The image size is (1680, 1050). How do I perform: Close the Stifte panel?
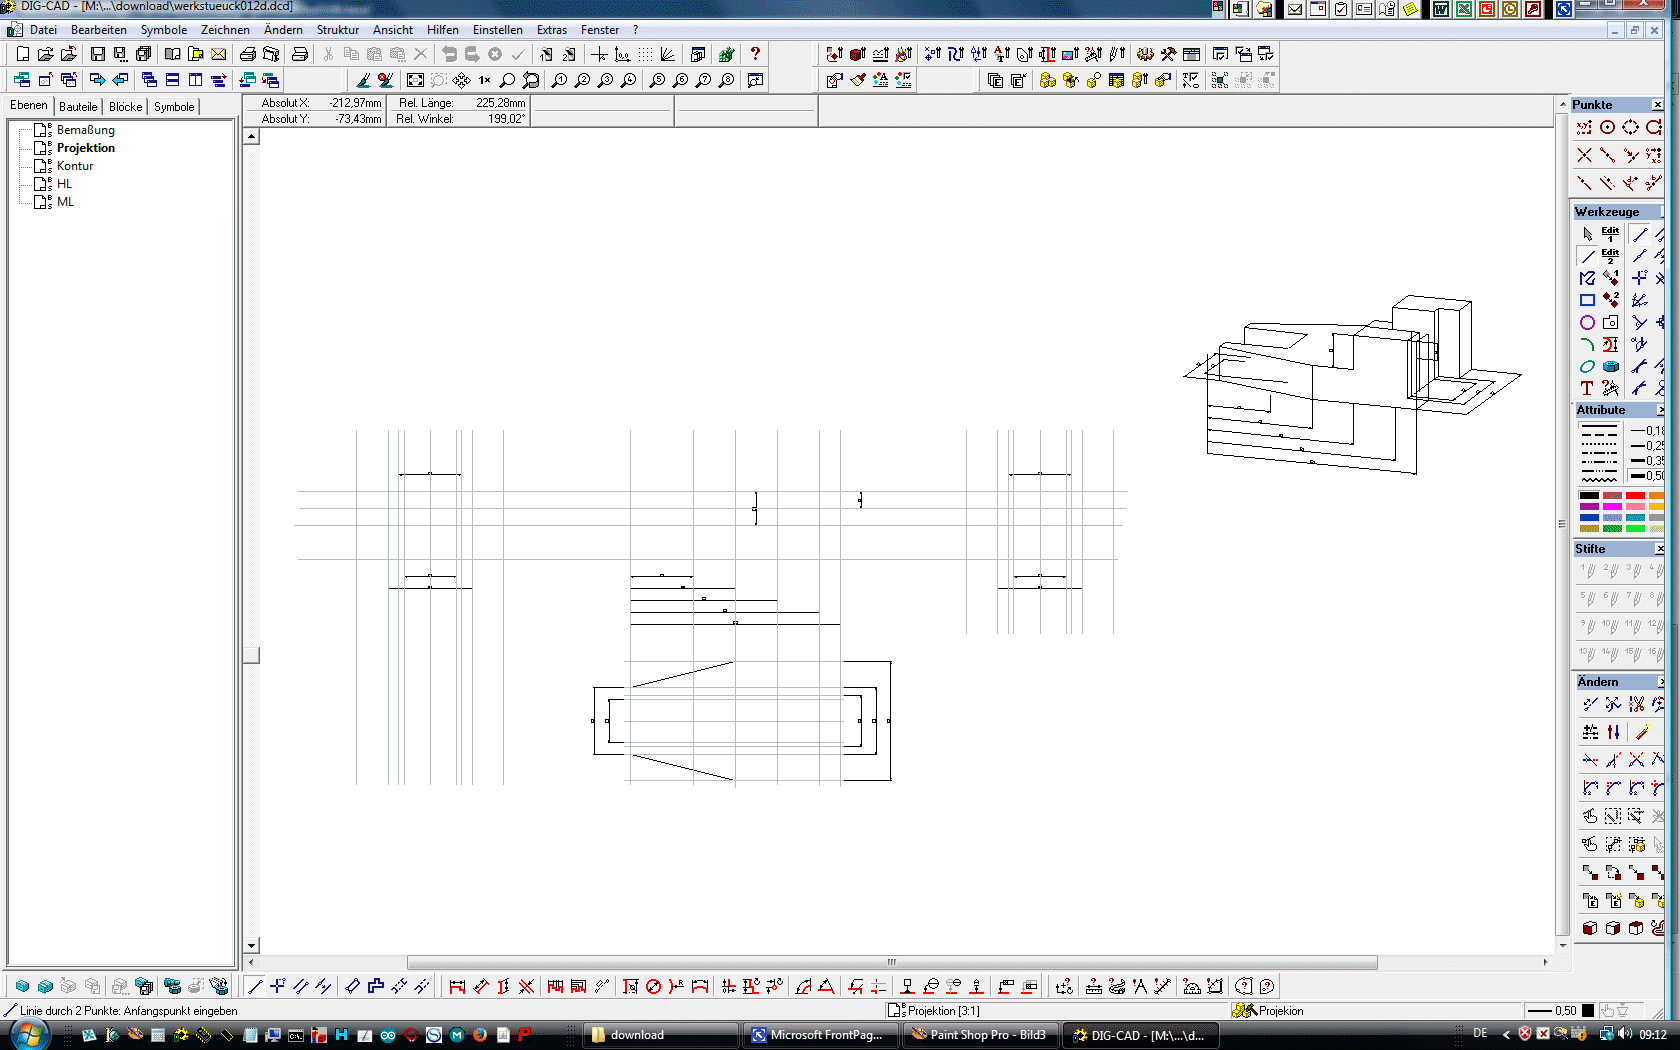pos(1659,549)
